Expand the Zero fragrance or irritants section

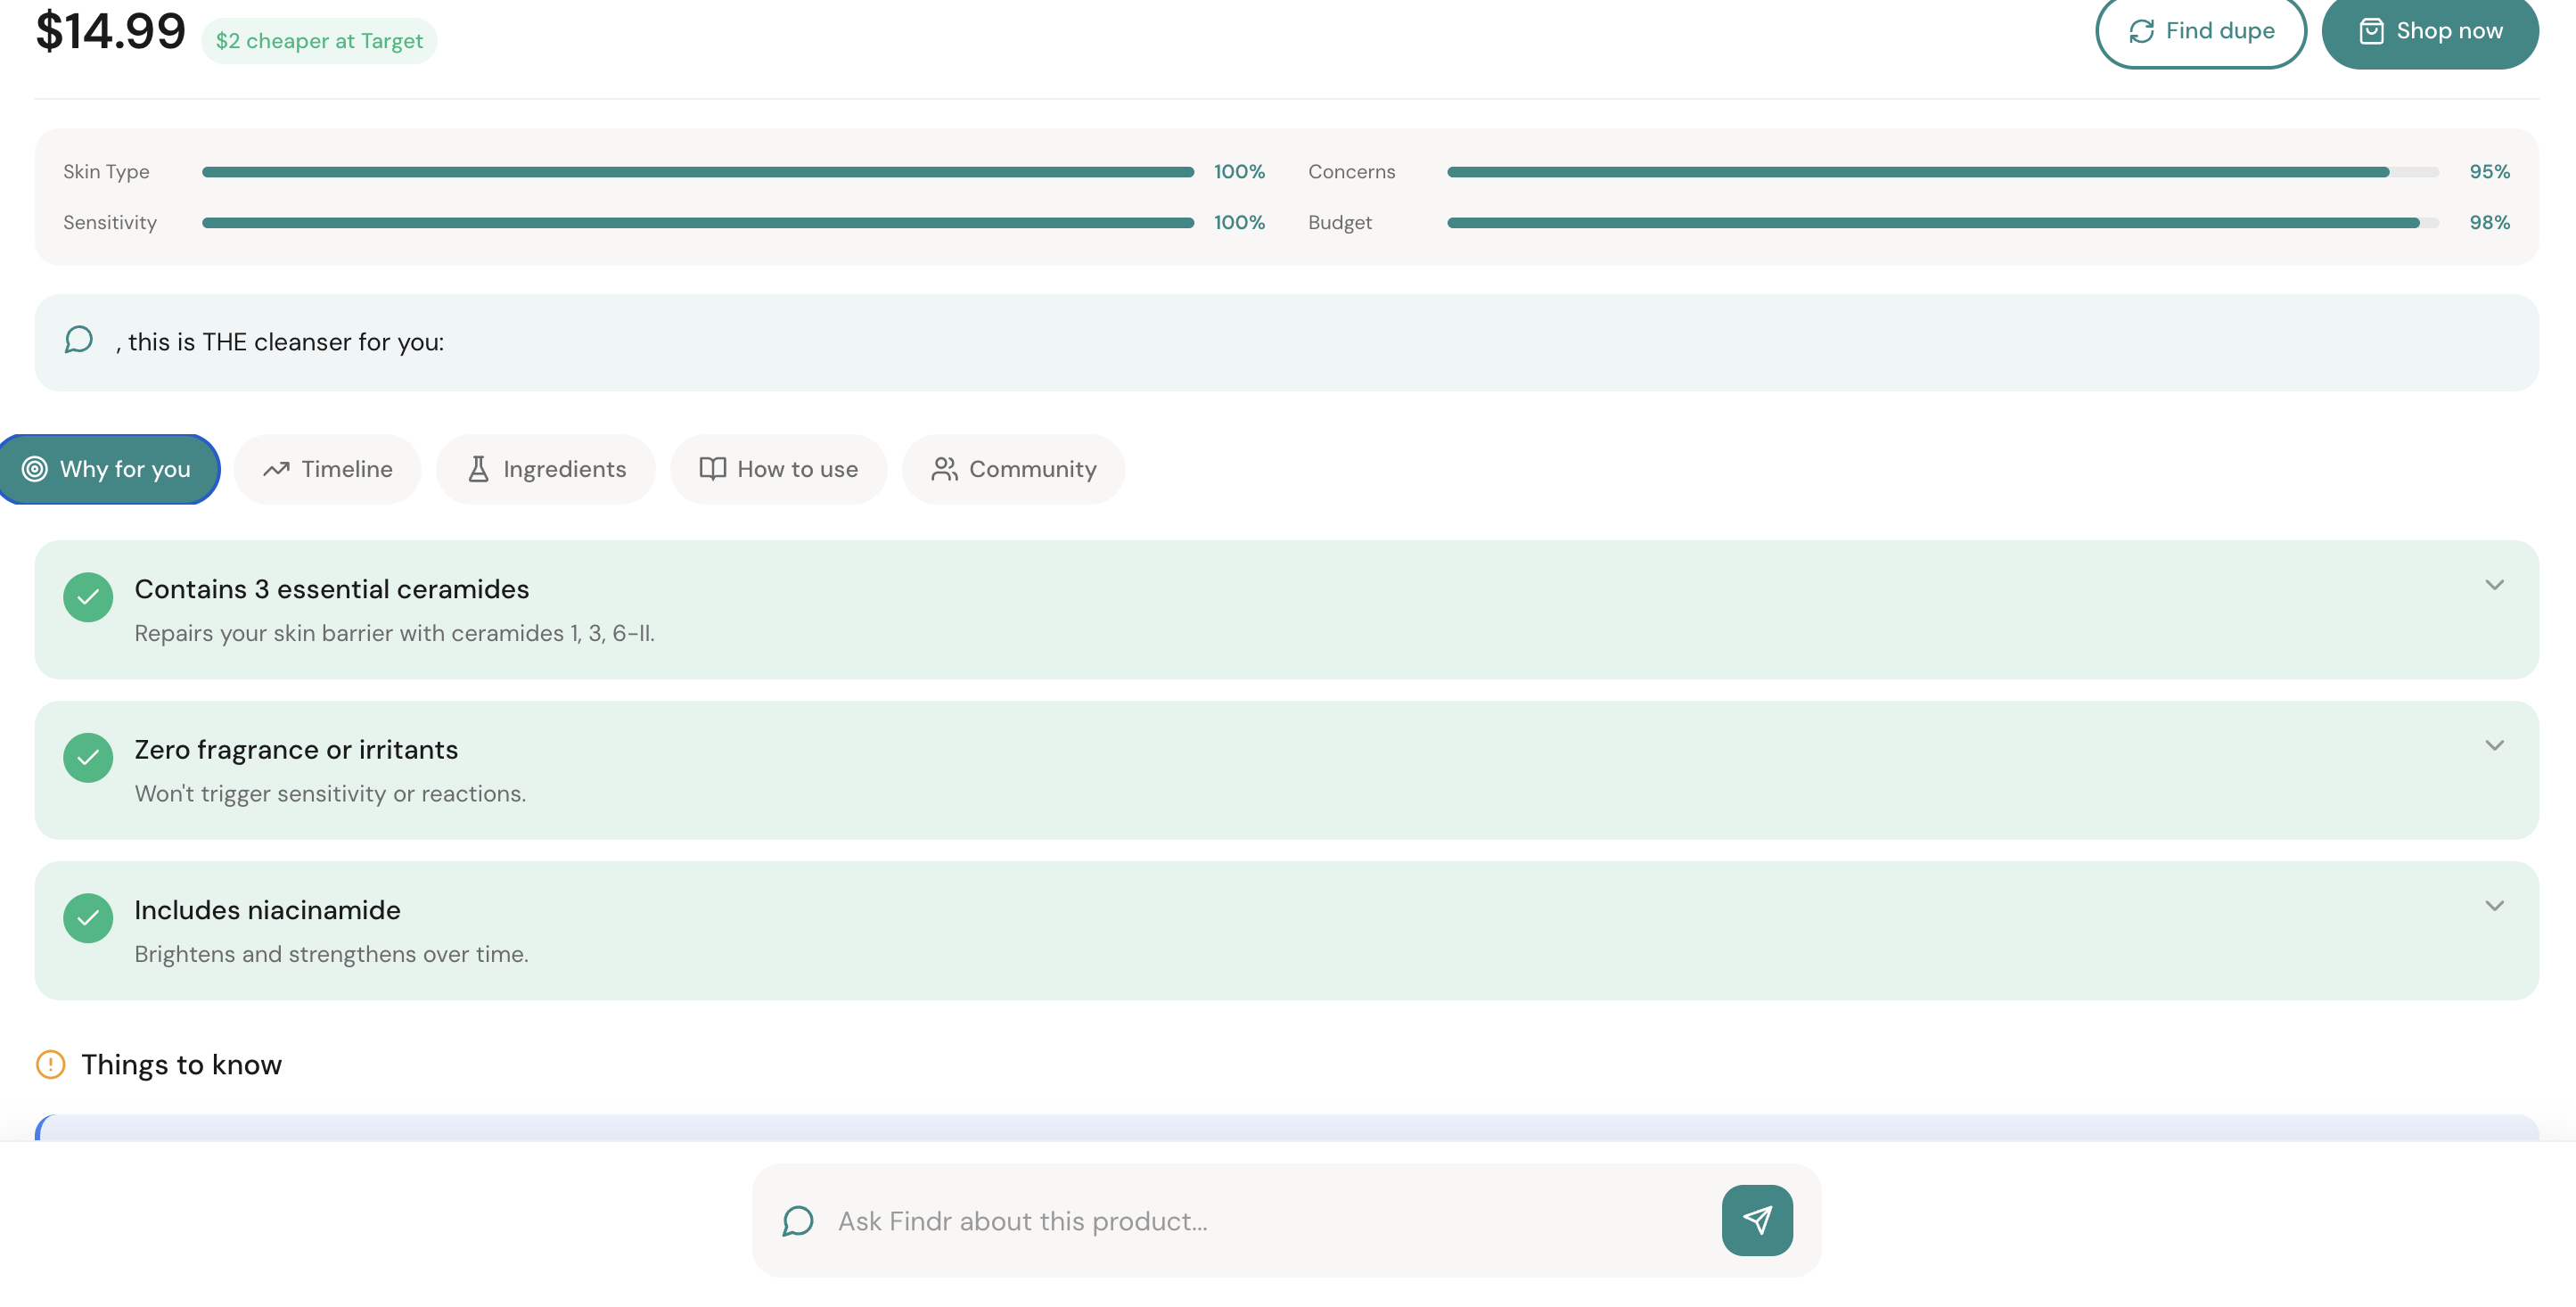point(2493,744)
